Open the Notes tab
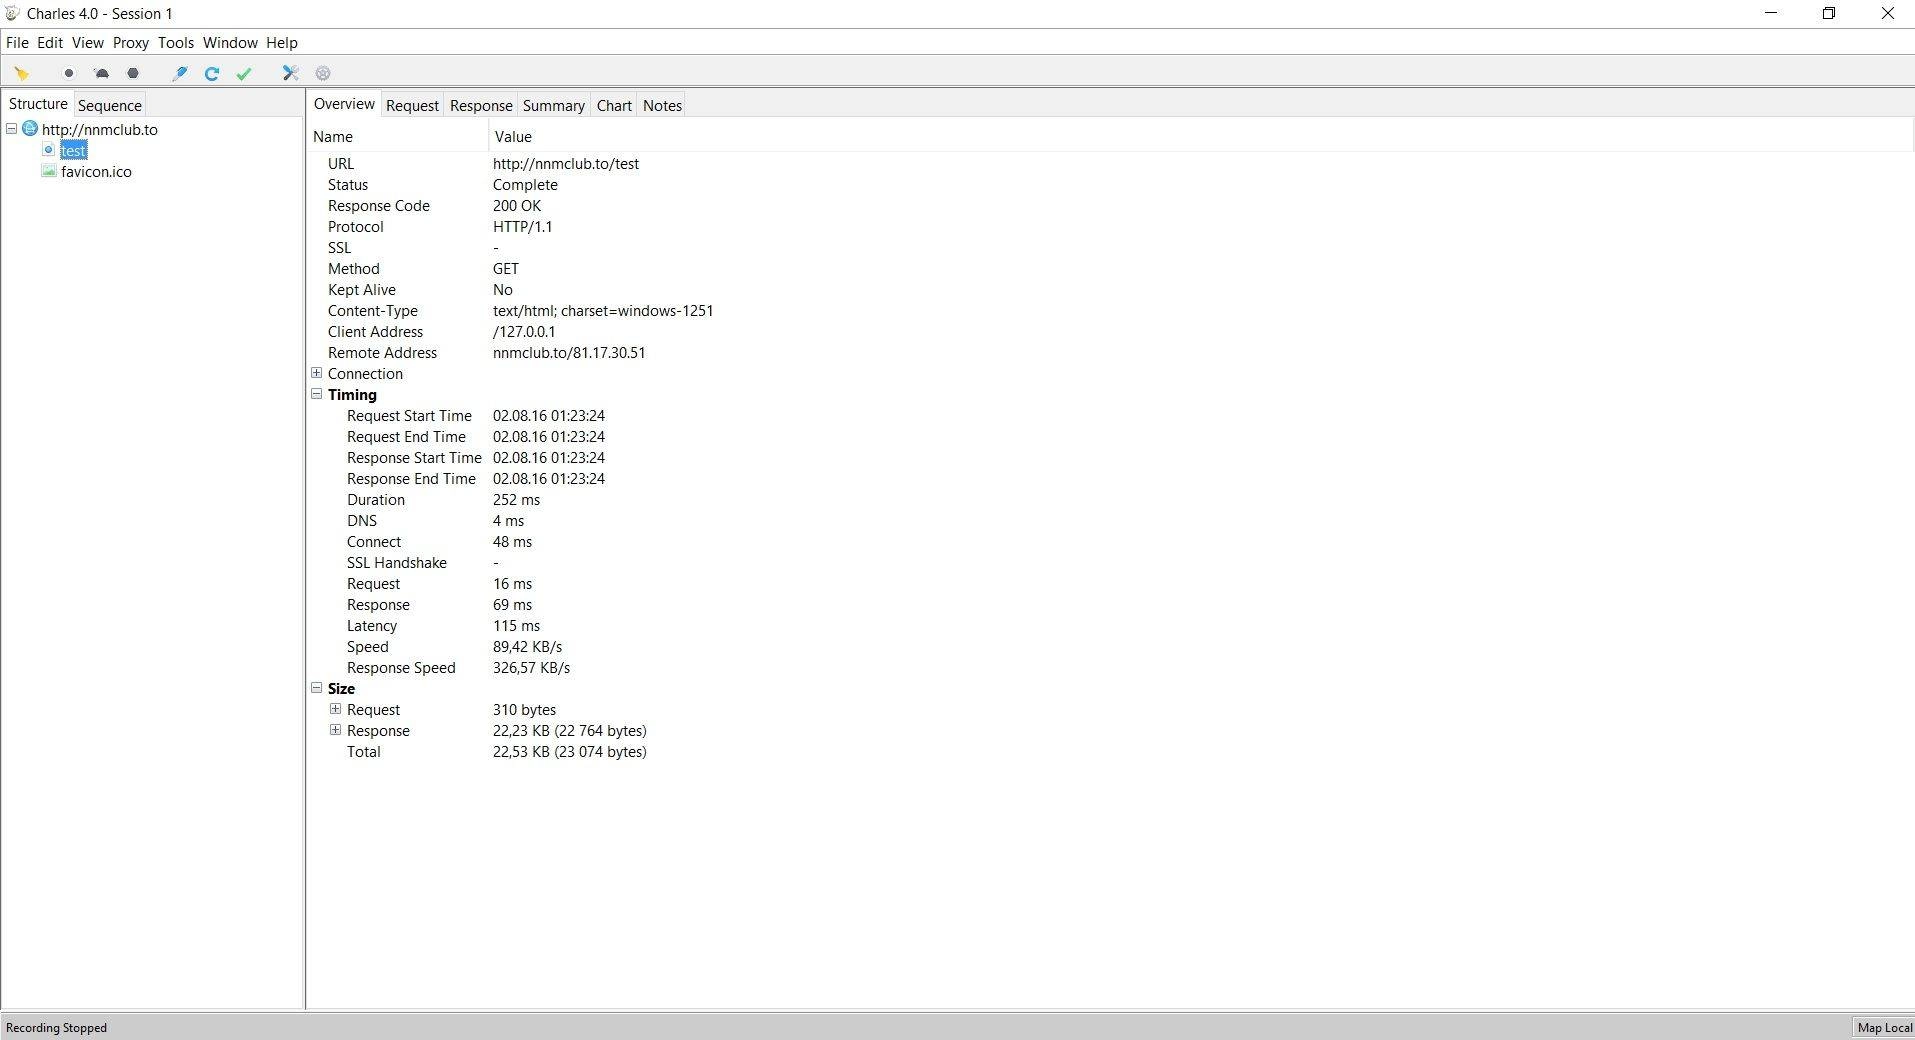 click(662, 105)
